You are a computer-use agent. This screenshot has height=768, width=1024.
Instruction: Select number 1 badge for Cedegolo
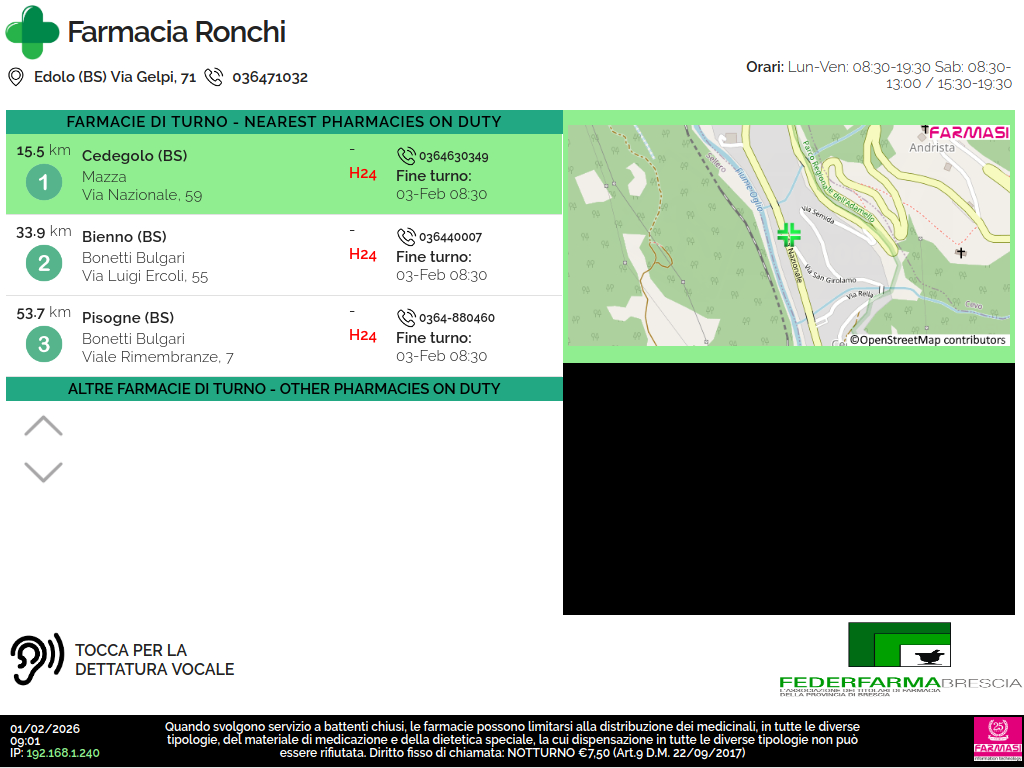[x=43, y=182]
